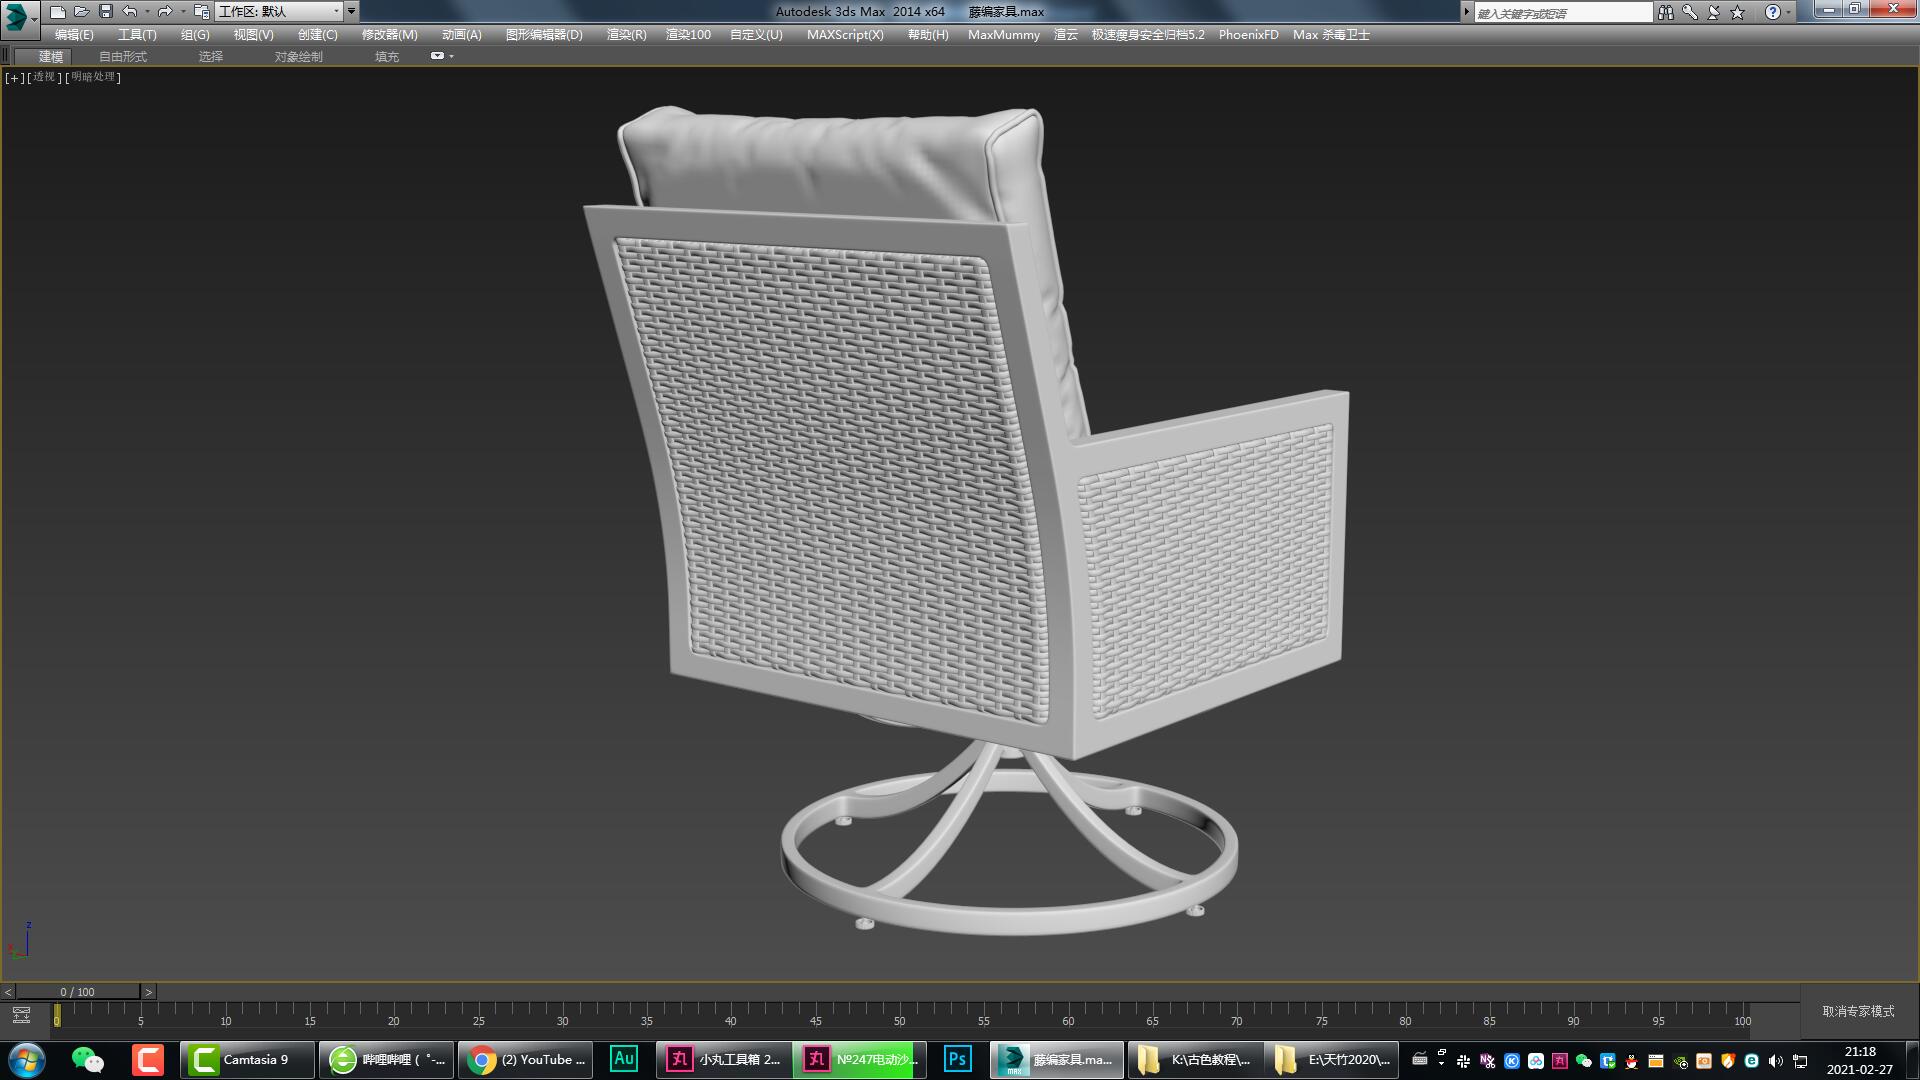Screen dimensions: 1920x1080
Task: Click the Manage Project Folder icon
Action: click(x=200, y=11)
